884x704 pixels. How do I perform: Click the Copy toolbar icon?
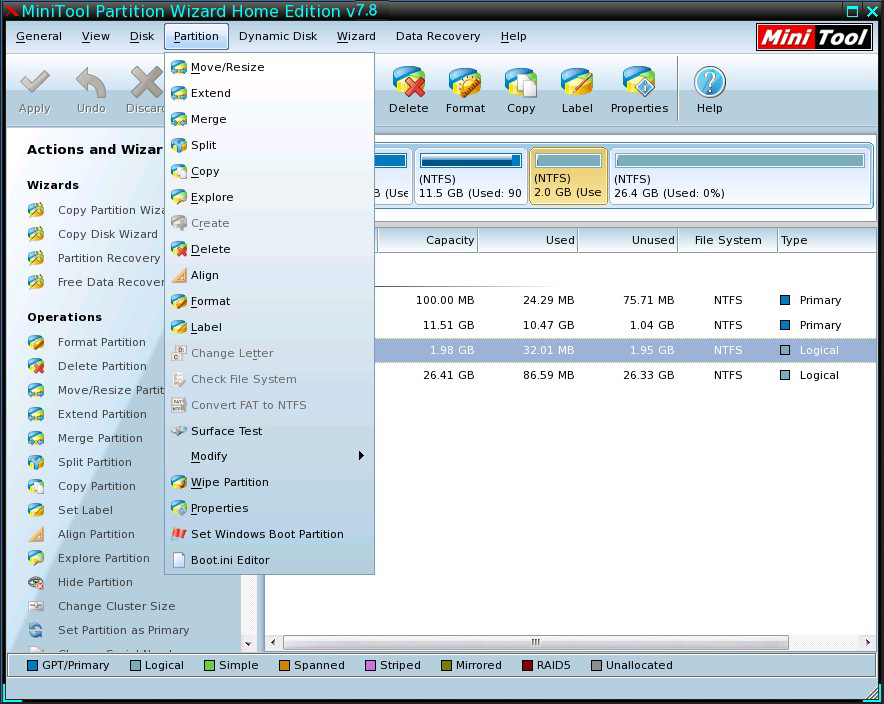tap(521, 90)
